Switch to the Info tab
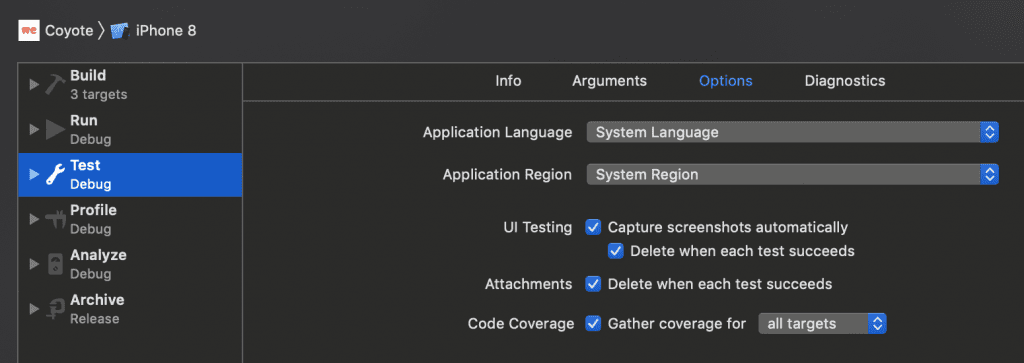Image resolution: width=1024 pixels, height=363 pixels. click(508, 81)
